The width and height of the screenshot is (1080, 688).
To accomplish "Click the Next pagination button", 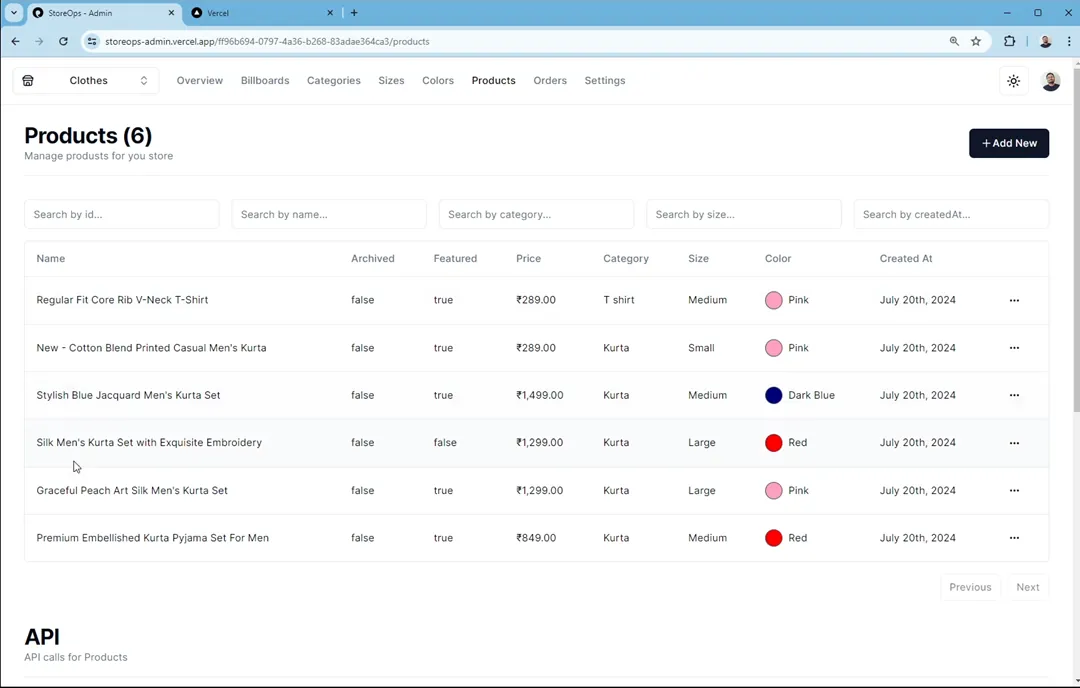I will click(1028, 587).
